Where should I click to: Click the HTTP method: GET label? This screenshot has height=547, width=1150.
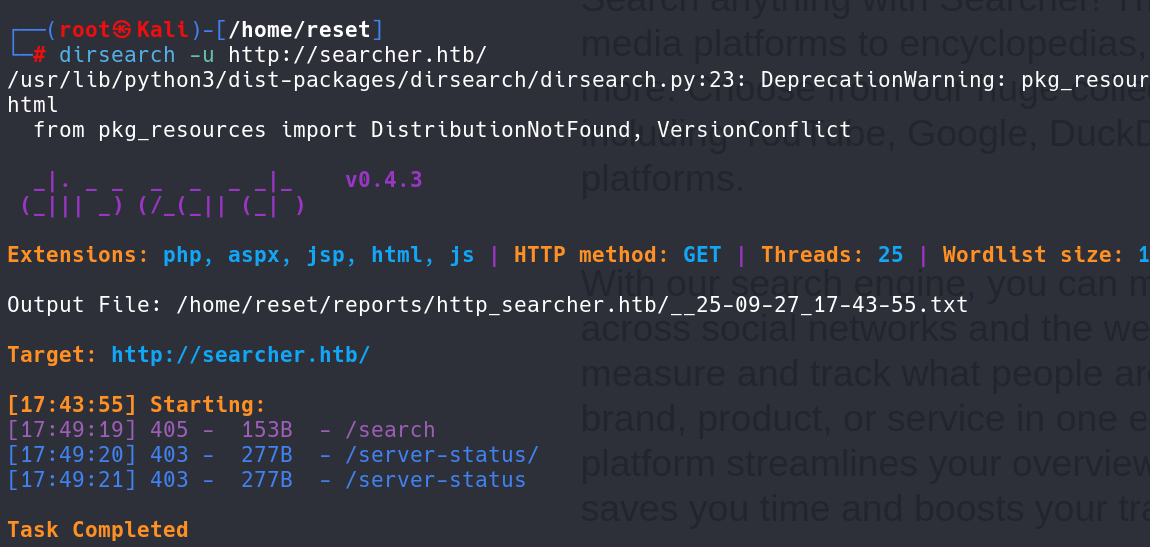point(618,255)
